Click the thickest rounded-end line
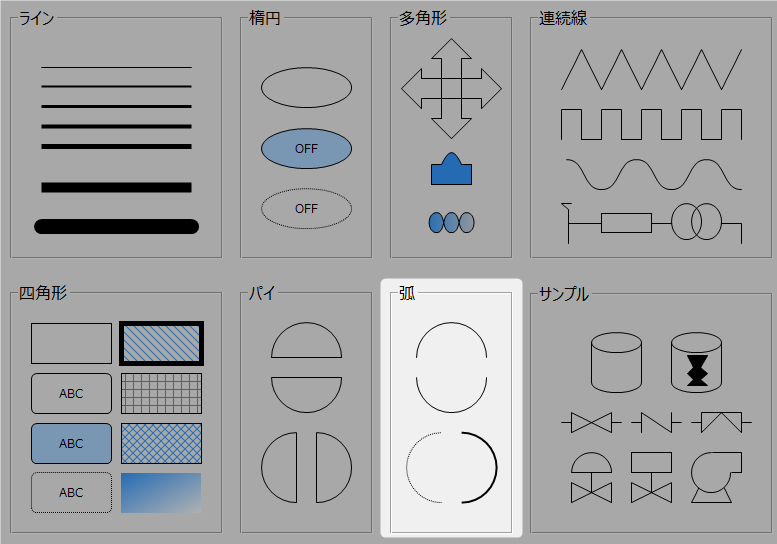 point(116,226)
